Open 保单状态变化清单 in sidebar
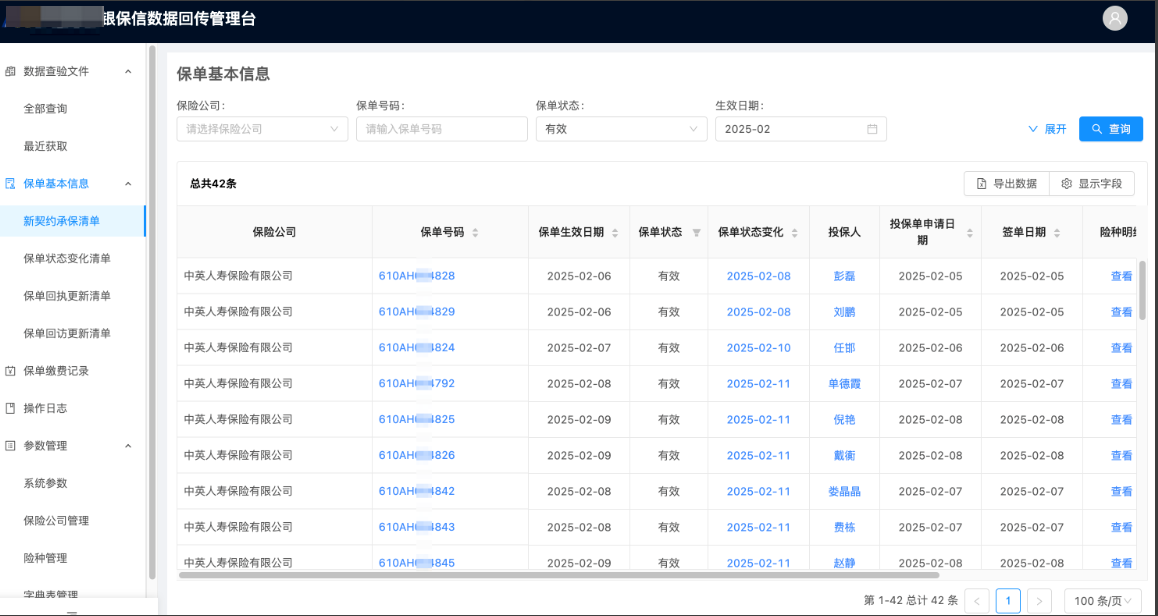 [x=67, y=258]
